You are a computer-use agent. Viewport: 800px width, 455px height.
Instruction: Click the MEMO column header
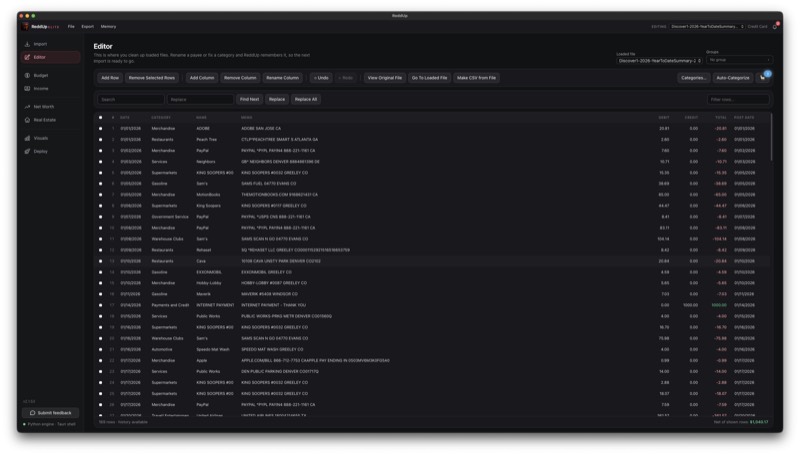click(246, 118)
